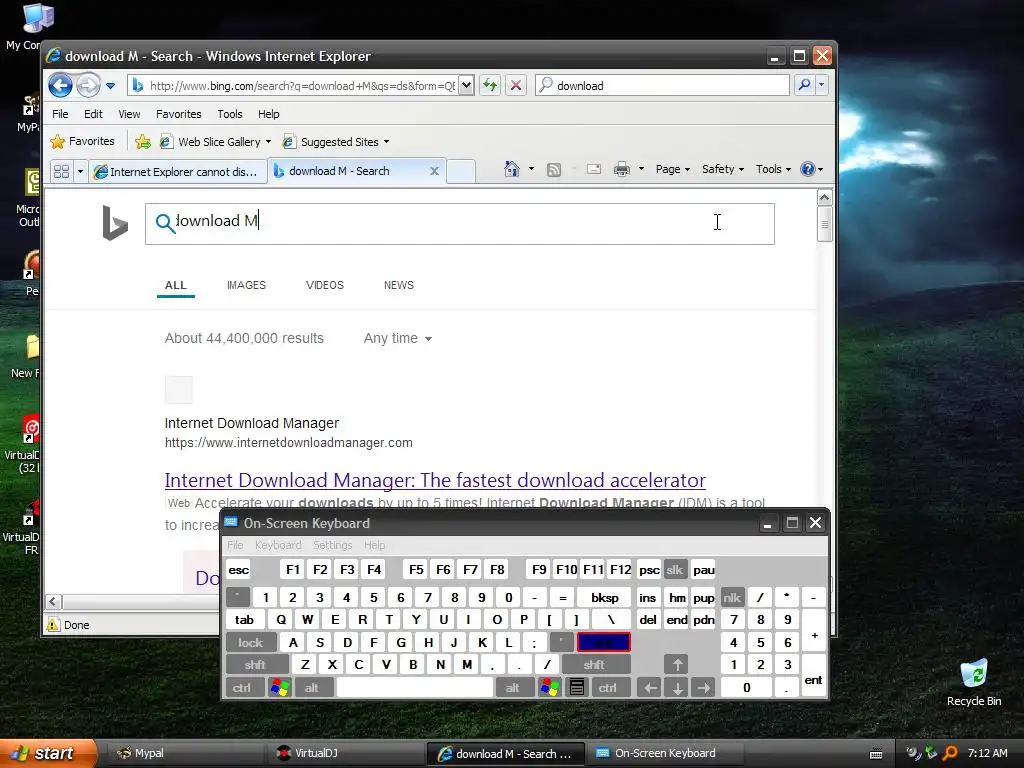Click into the Bing search box
The height and width of the screenshot is (768, 1024).
point(460,223)
